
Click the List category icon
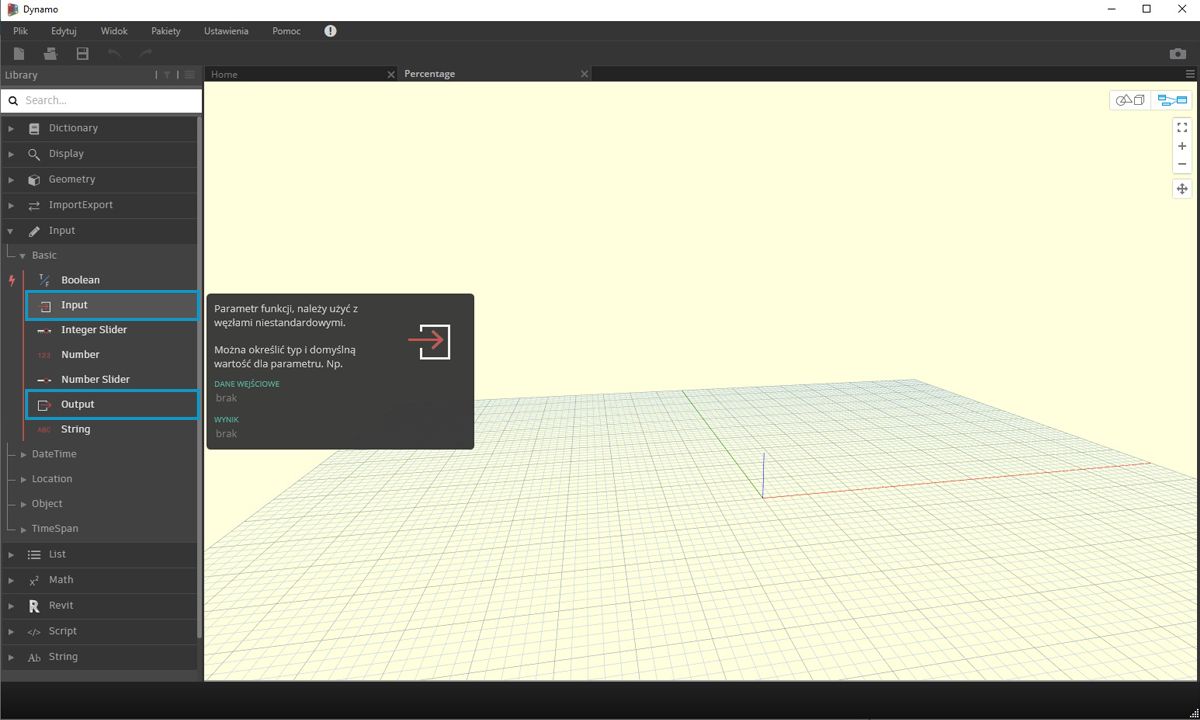(34, 554)
